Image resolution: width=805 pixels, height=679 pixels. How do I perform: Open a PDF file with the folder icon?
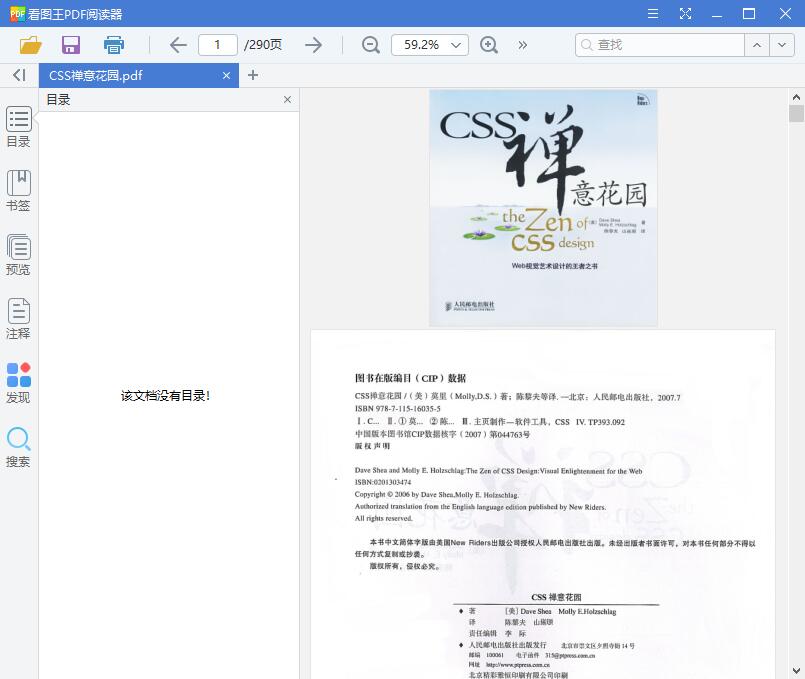[x=30, y=45]
